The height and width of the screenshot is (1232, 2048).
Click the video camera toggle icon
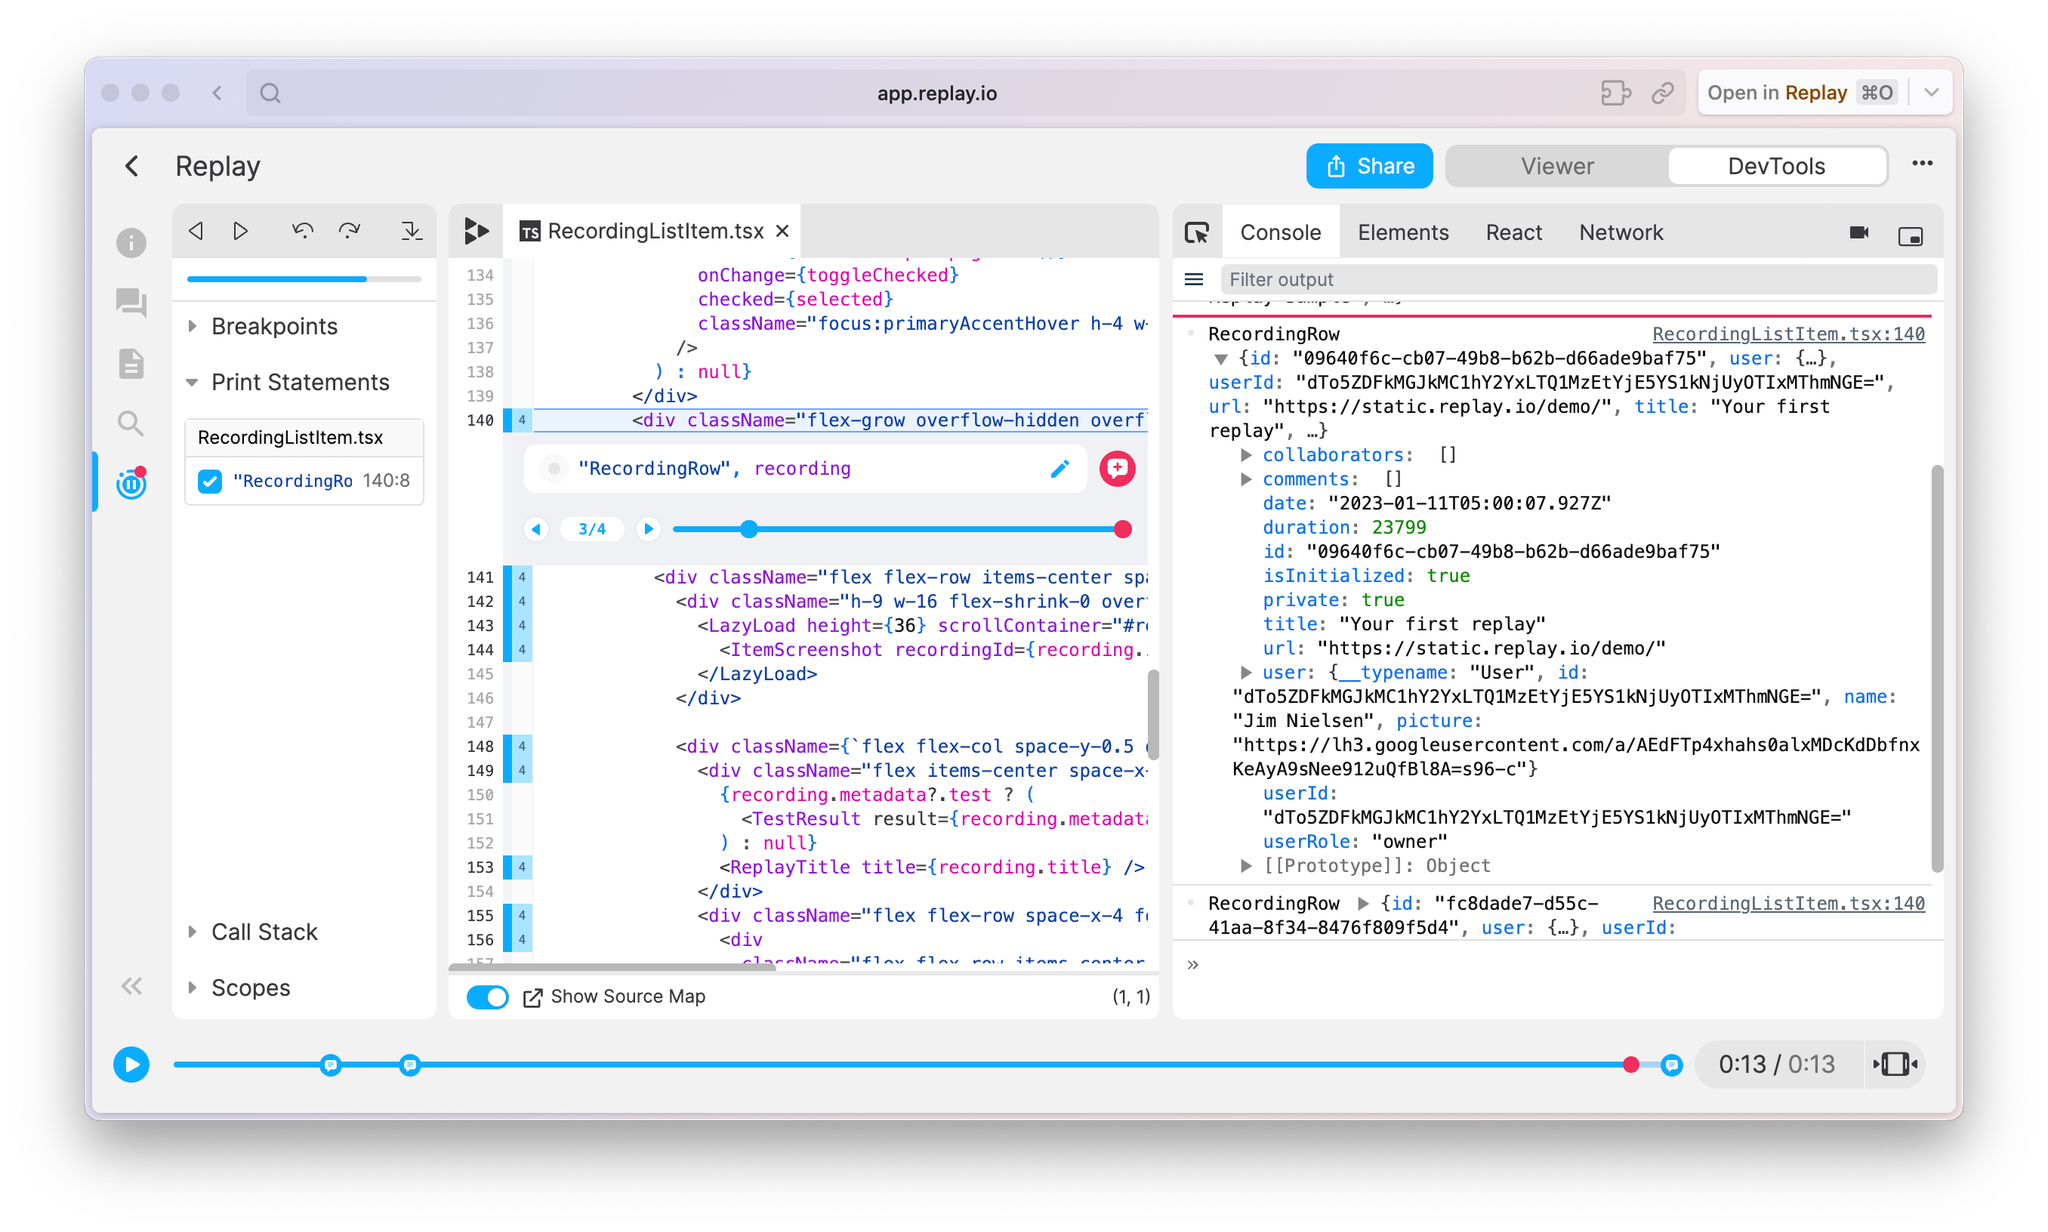coord(1859,233)
